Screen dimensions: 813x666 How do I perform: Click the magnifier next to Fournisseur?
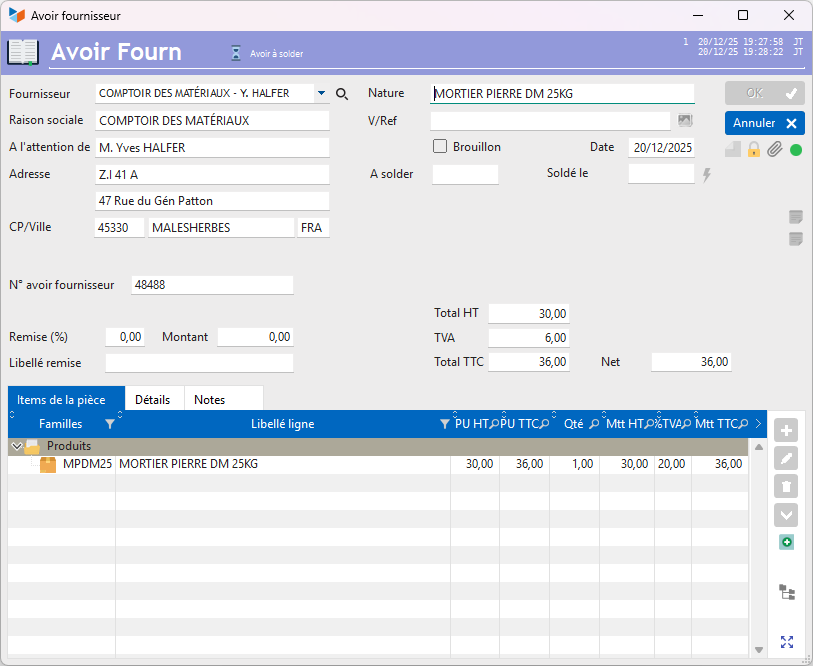[x=342, y=94]
